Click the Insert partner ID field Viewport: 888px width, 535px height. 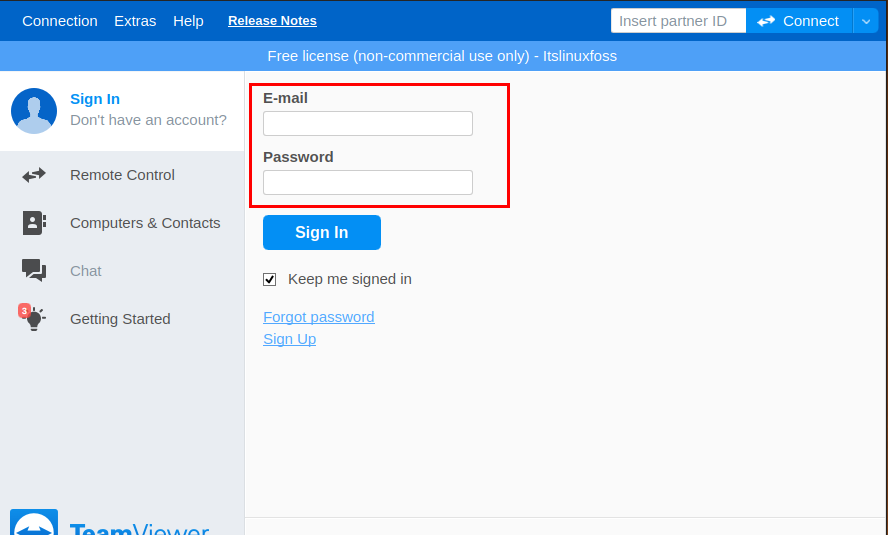pyautogui.click(x=678, y=21)
